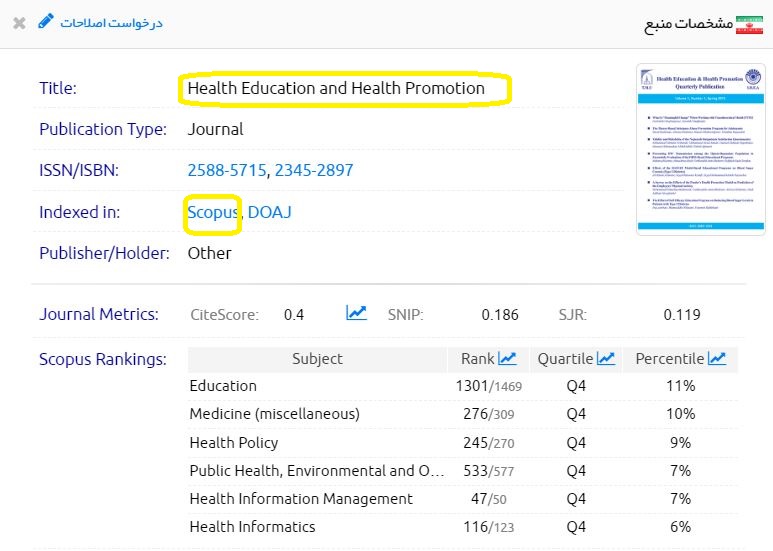Open the DOAJ indexing link

[x=270, y=212]
